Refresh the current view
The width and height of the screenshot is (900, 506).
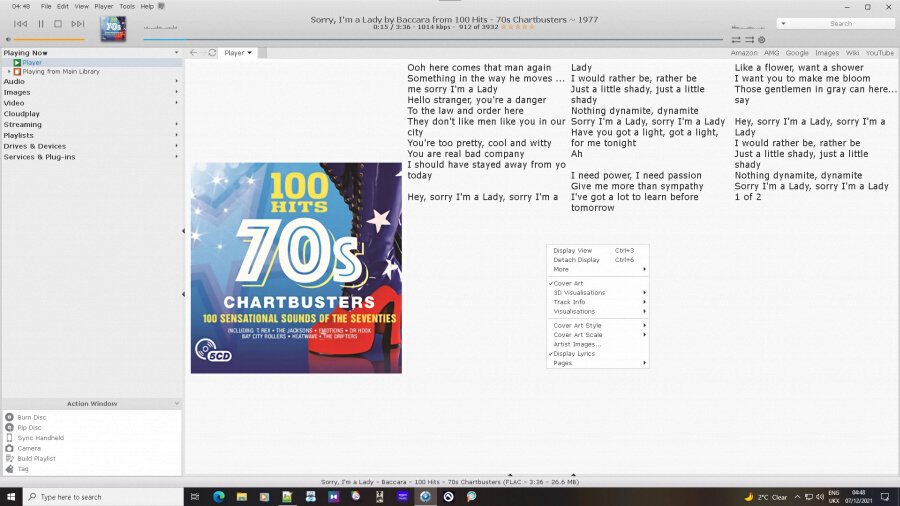pyautogui.click(x=212, y=53)
